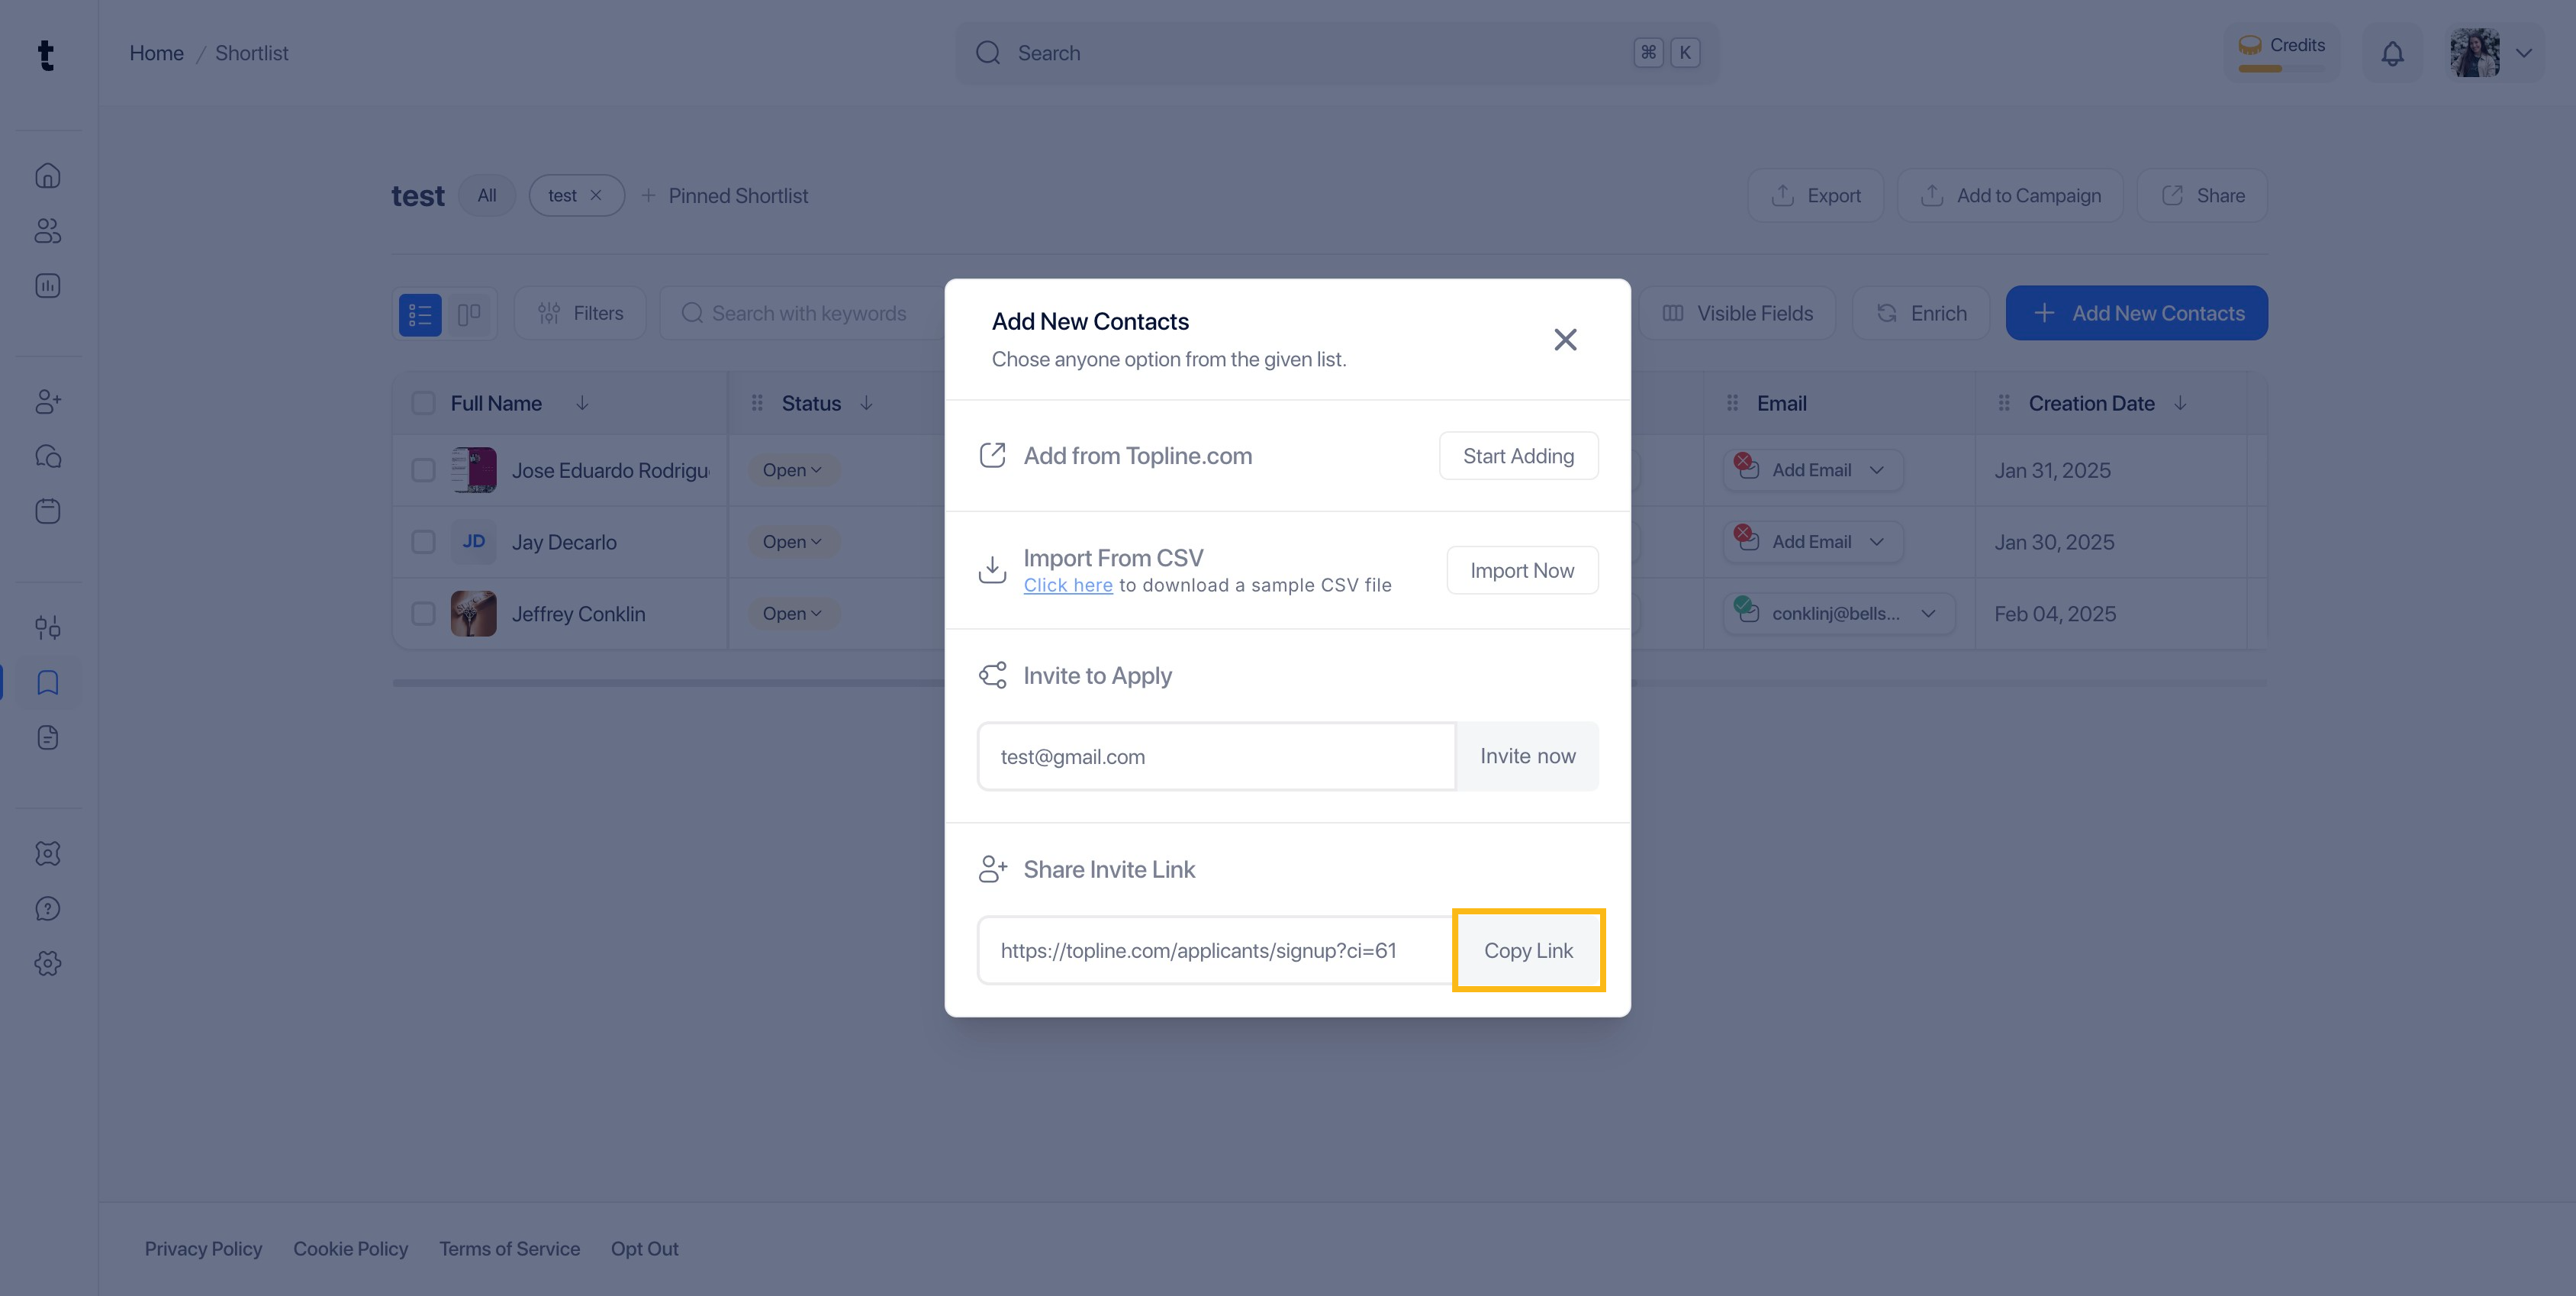Image resolution: width=2576 pixels, height=1296 pixels.
Task: Expand Jay Decarlo's Open status dropdown
Action: (x=792, y=542)
